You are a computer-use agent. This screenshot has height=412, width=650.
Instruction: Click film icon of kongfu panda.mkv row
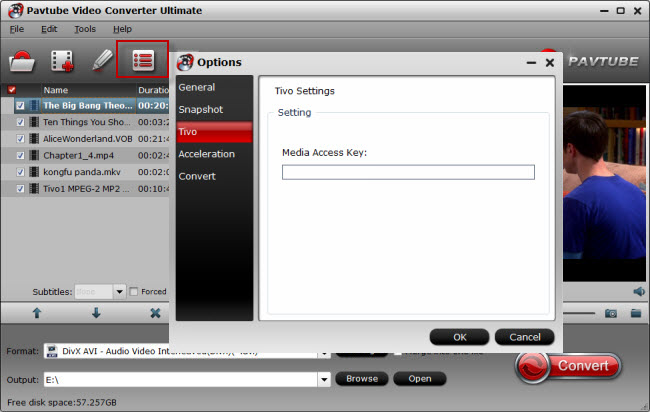[x=34, y=172]
